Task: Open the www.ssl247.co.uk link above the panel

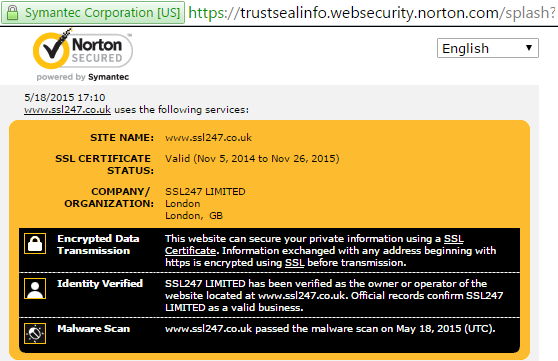Action: [x=67, y=110]
